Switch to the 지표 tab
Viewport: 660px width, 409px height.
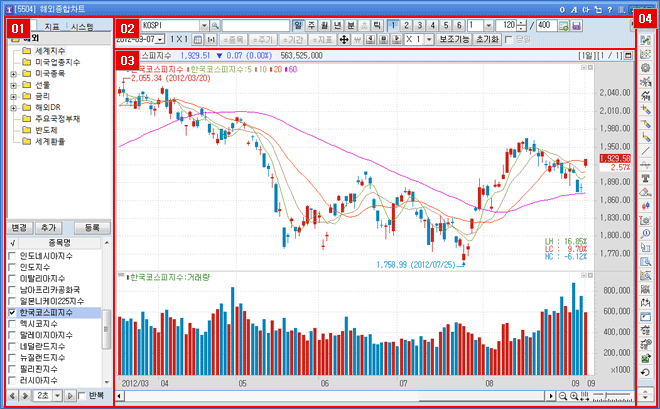click(x=51, y=25)
